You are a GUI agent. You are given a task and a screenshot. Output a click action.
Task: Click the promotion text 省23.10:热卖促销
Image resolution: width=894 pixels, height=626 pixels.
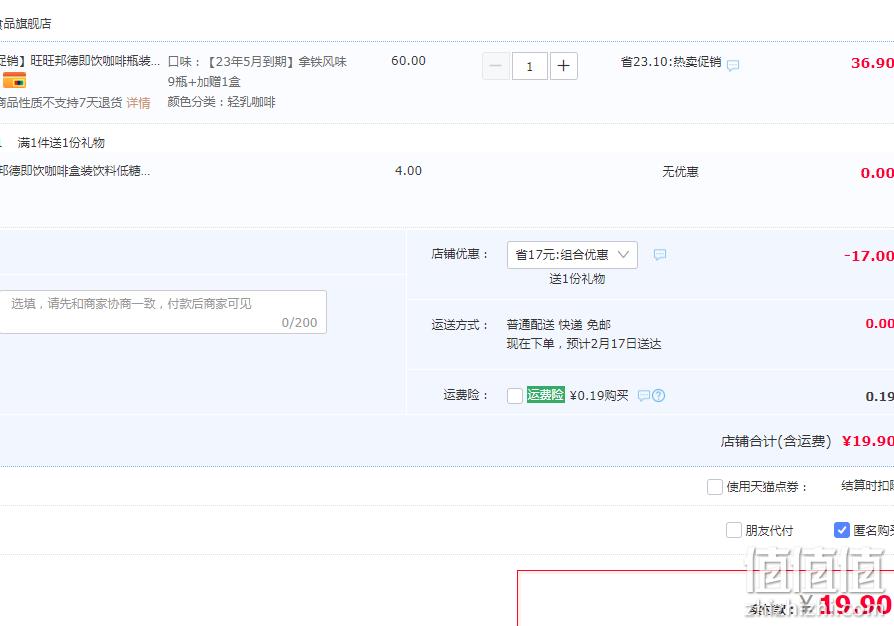[x=671, y=62]
